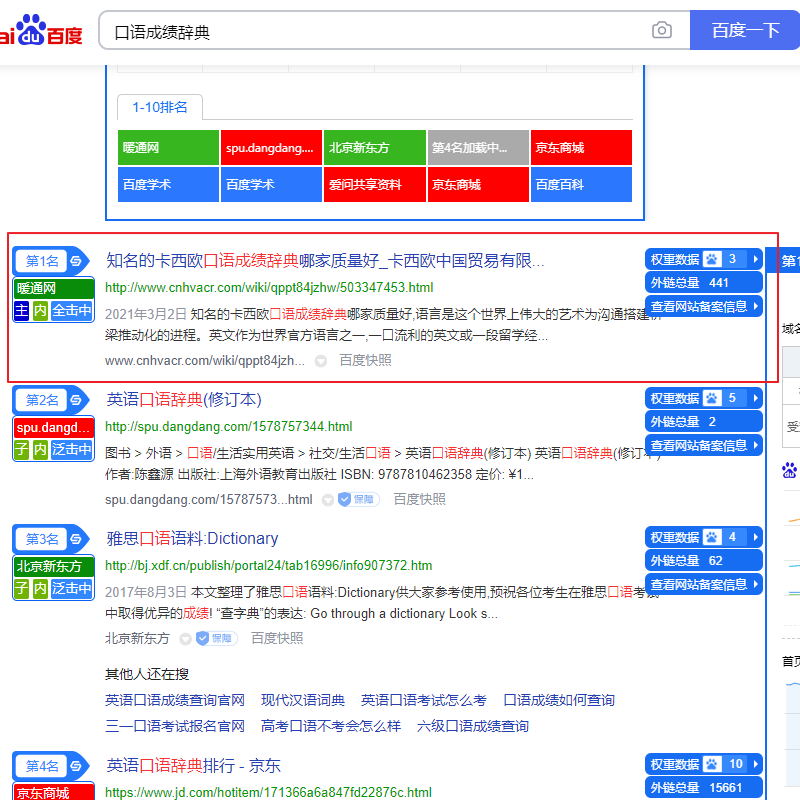Open dropdown arrow after 北京新东方 source

185,639
